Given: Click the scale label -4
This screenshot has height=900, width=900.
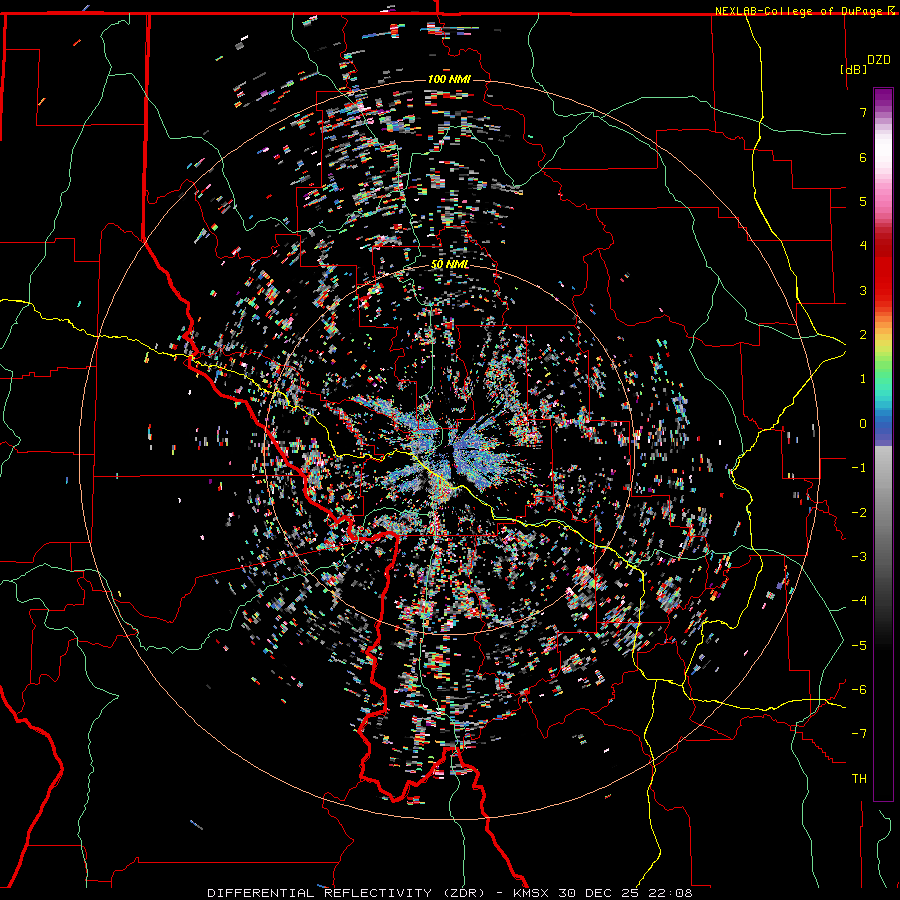Looking at the screenshot, I should click(859, 601).
